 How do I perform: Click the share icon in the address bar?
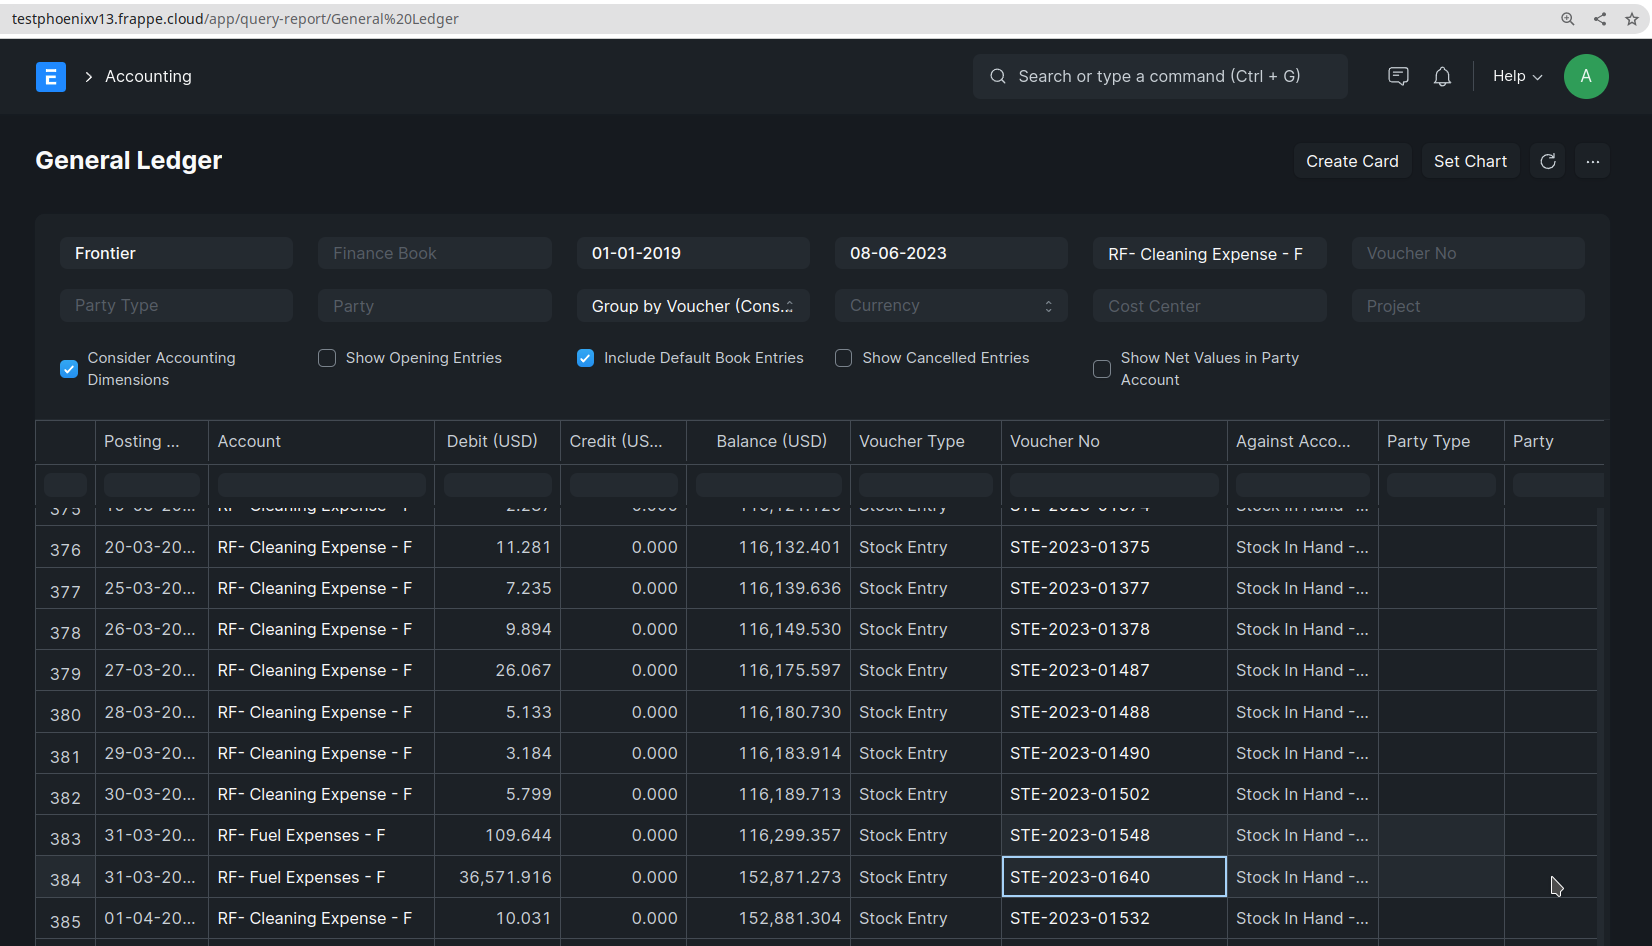(1600, 18)
